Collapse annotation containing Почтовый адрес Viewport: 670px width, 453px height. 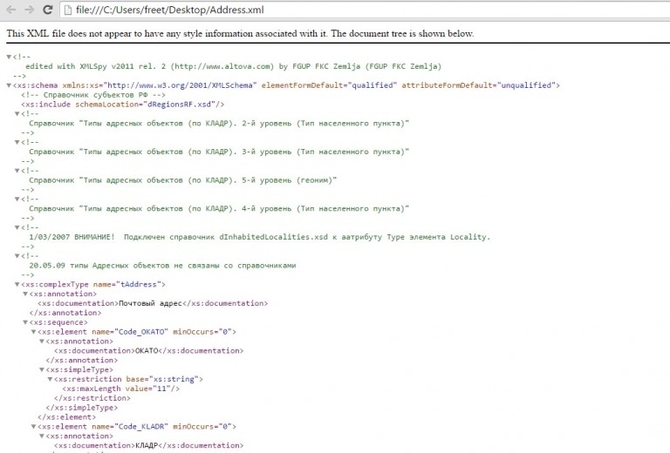(x=25, y=294)
